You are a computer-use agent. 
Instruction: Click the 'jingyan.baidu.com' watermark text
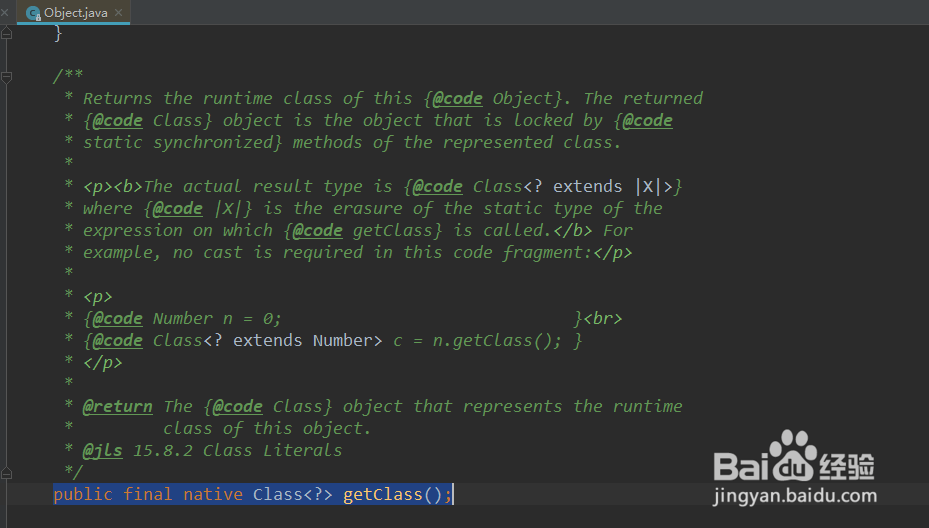point(795,495)
